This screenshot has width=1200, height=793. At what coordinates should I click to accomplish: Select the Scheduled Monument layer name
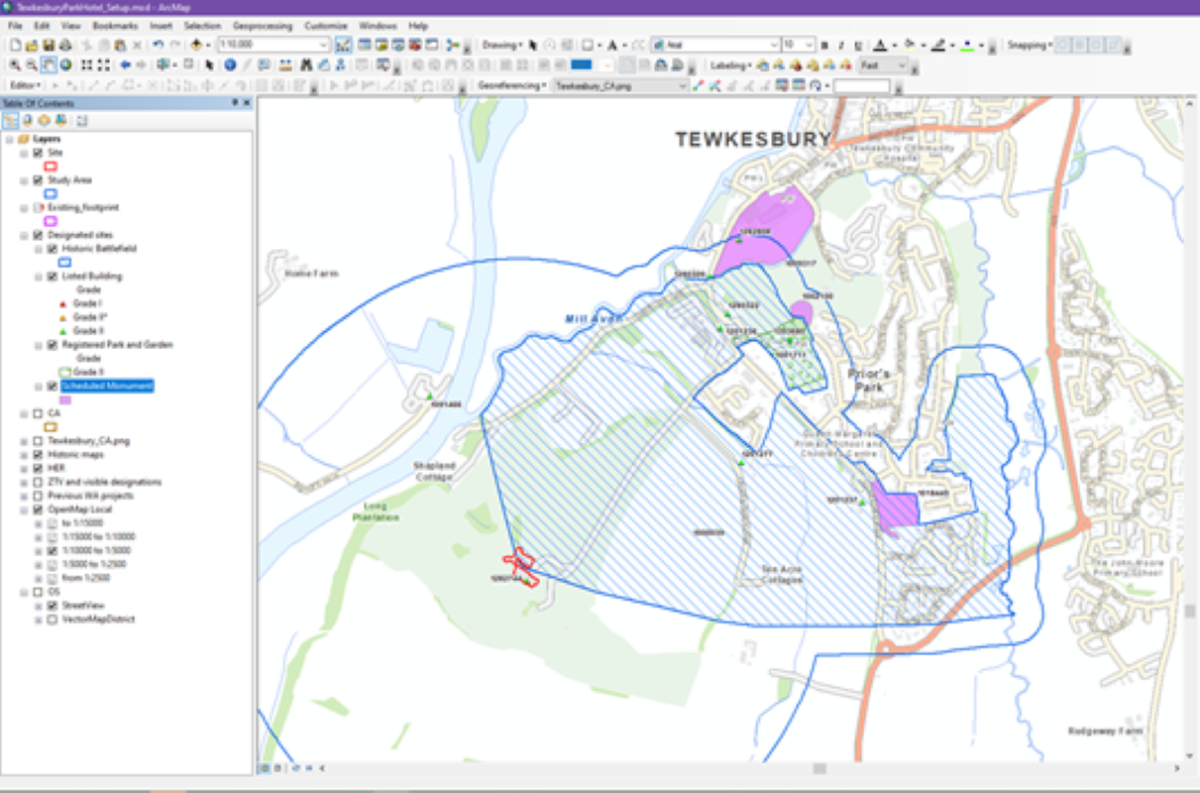[x=107, y=386]
